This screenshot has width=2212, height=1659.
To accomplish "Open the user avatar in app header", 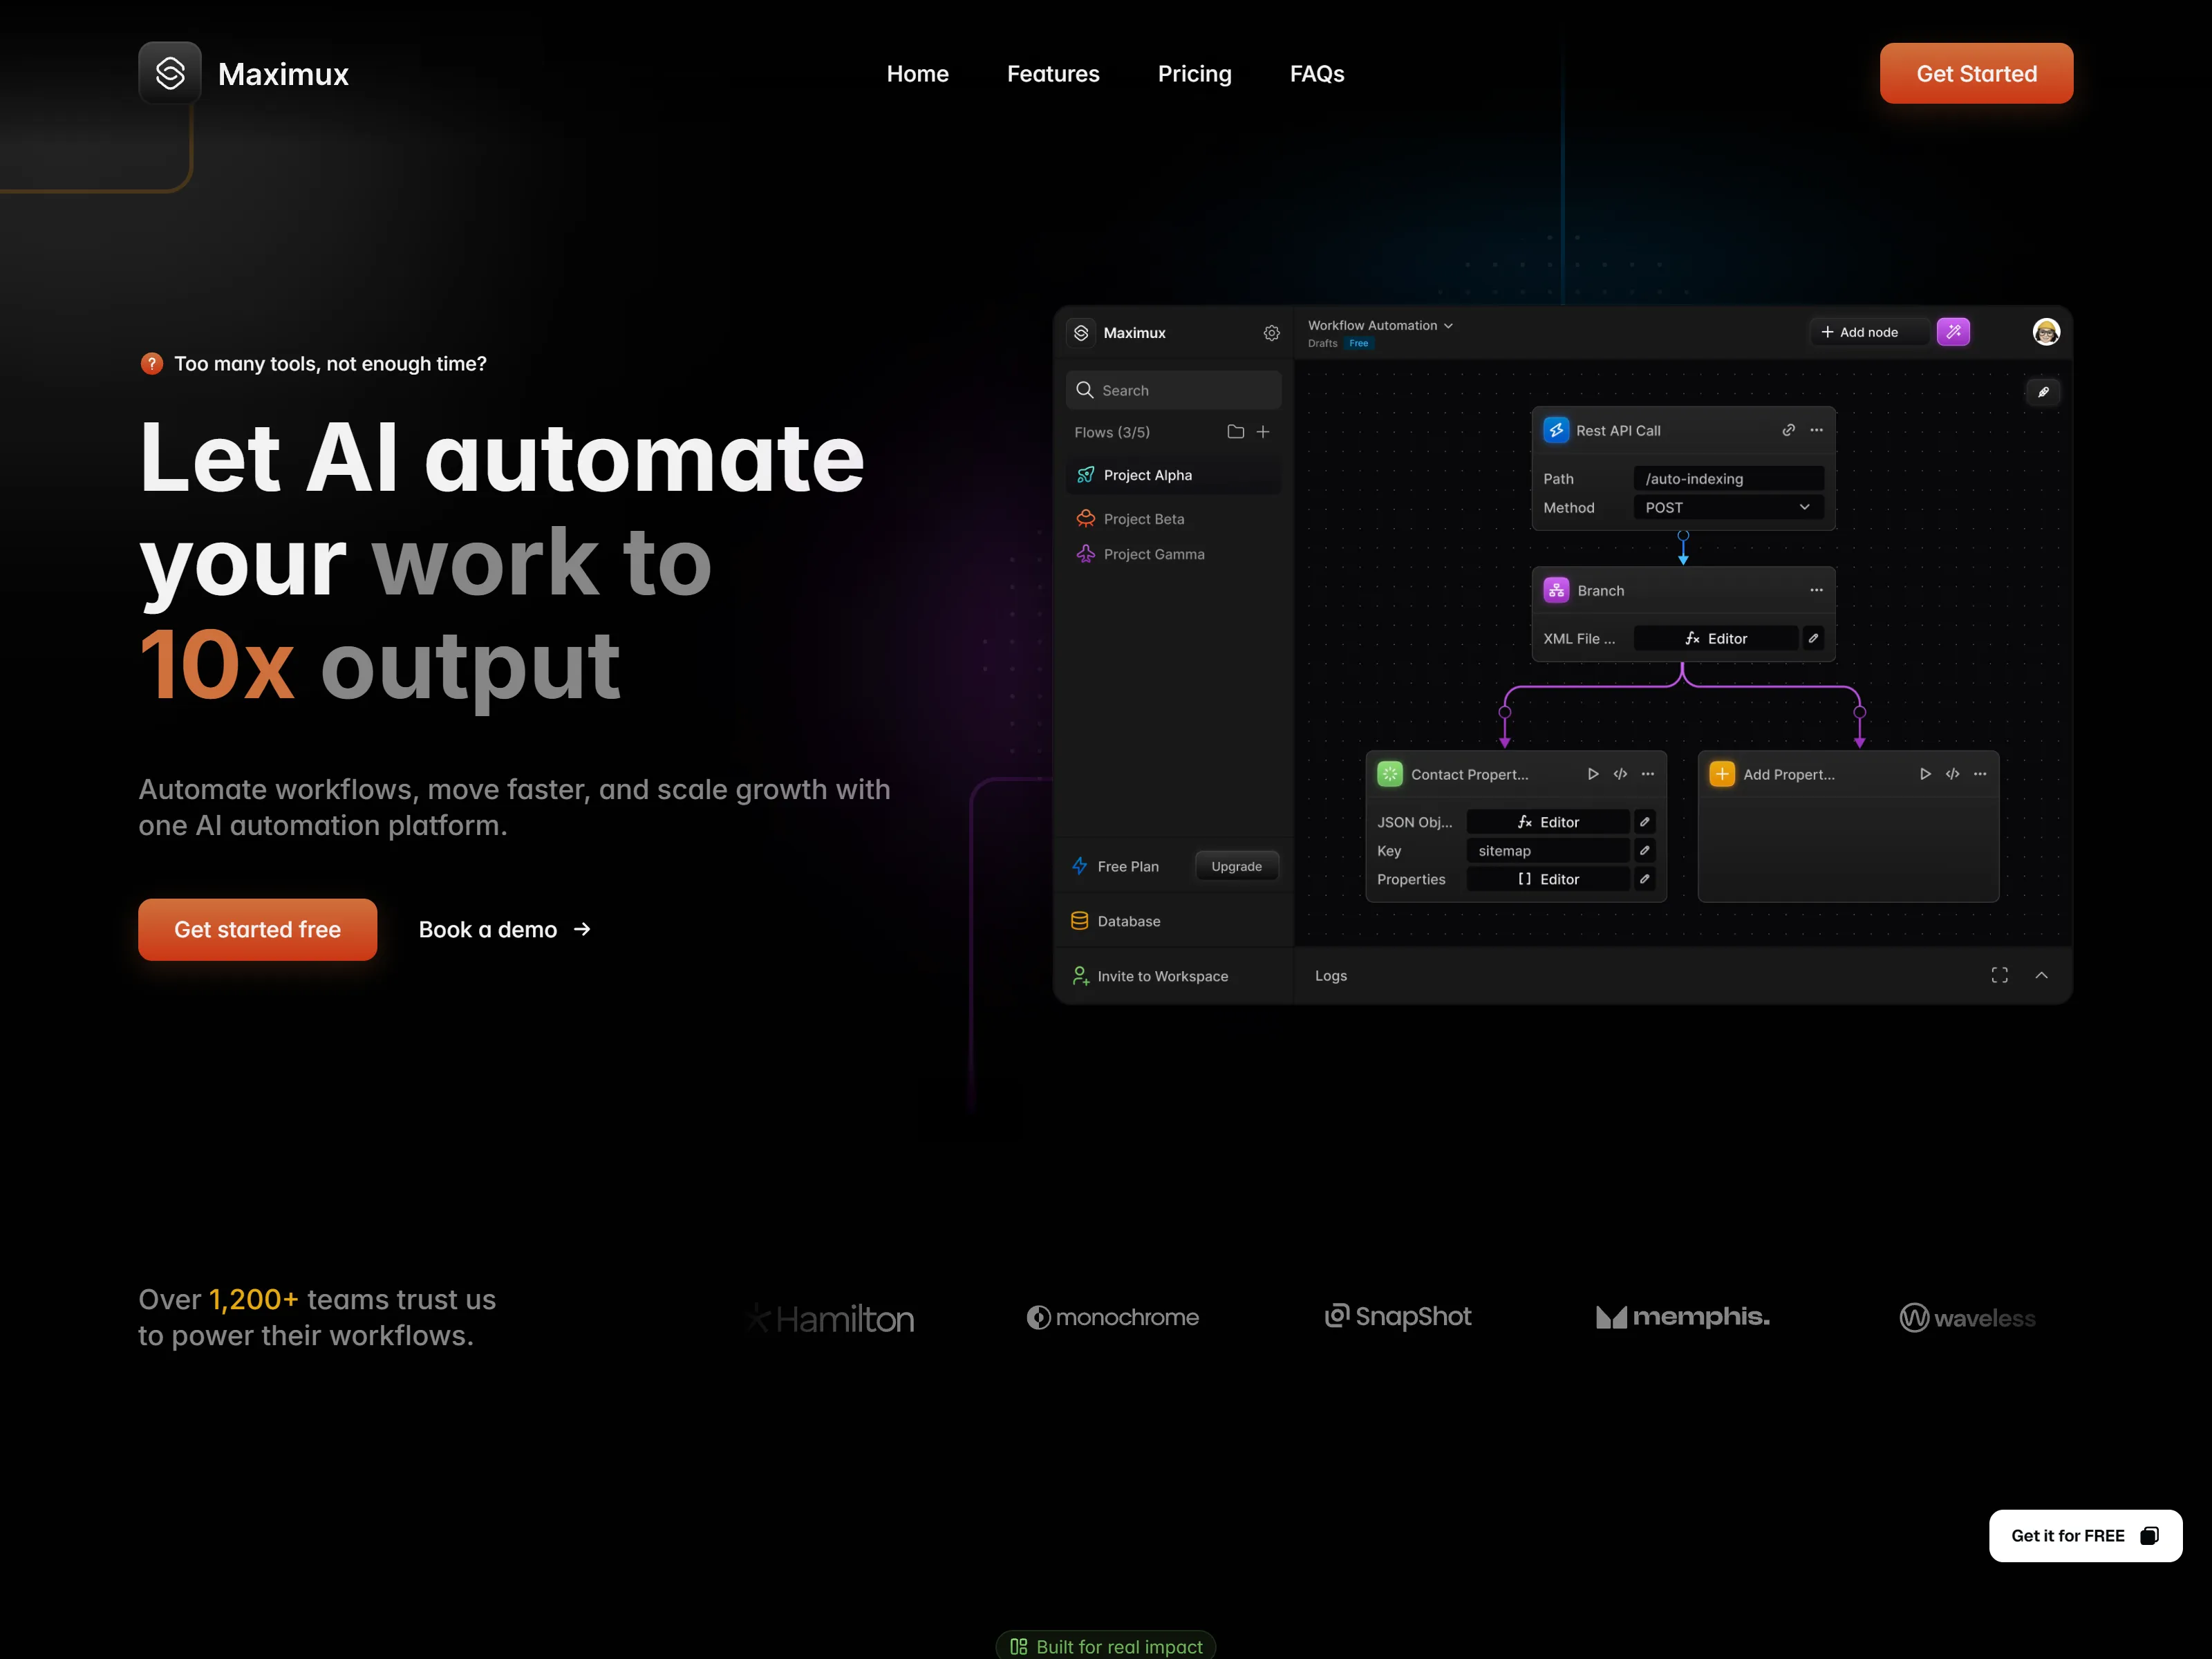I will (2046, 332).
